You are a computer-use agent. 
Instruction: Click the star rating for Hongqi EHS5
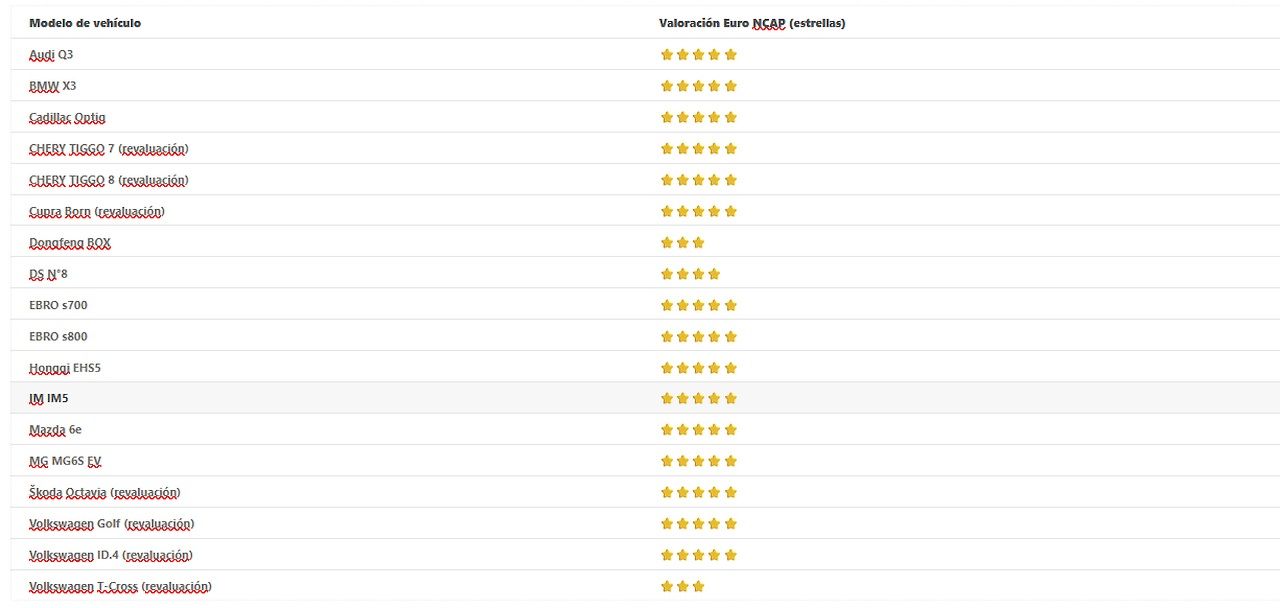pyautogui.click(x=698, y=368)
